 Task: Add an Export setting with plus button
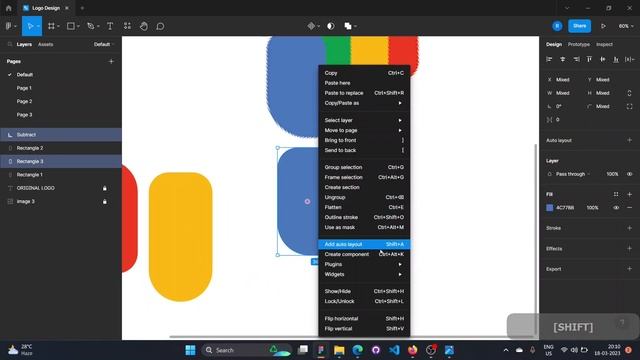pos(629,269)
